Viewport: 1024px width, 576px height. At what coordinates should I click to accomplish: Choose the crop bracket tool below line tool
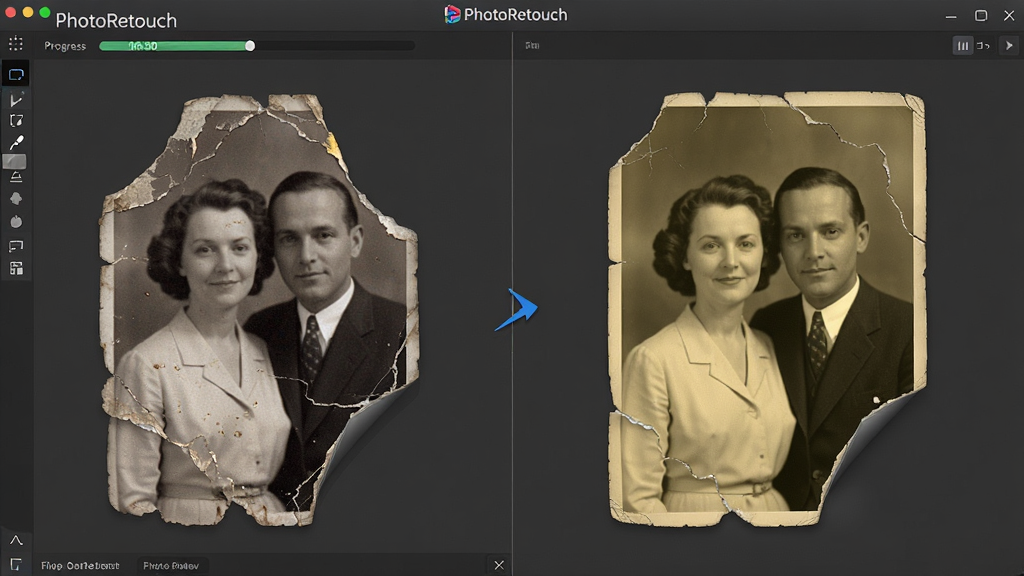[16, 121]
